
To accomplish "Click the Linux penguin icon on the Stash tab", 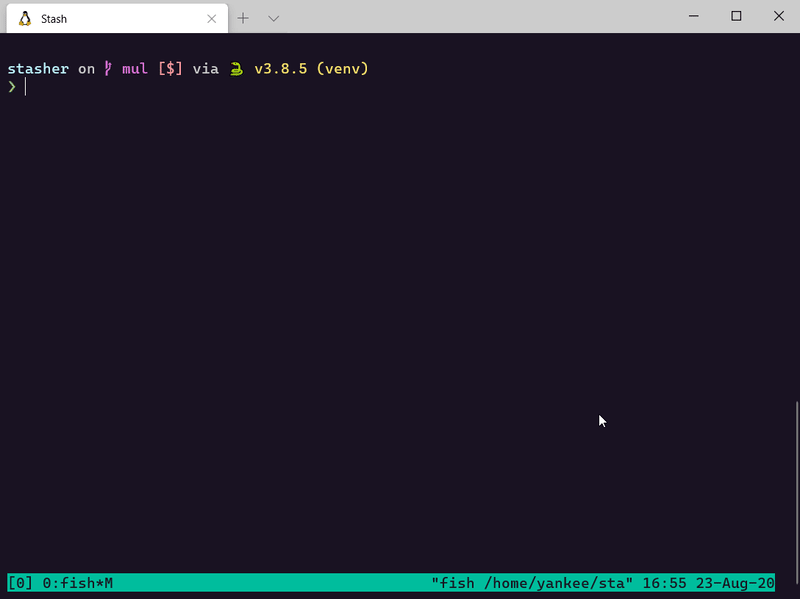I will point(24,19).
